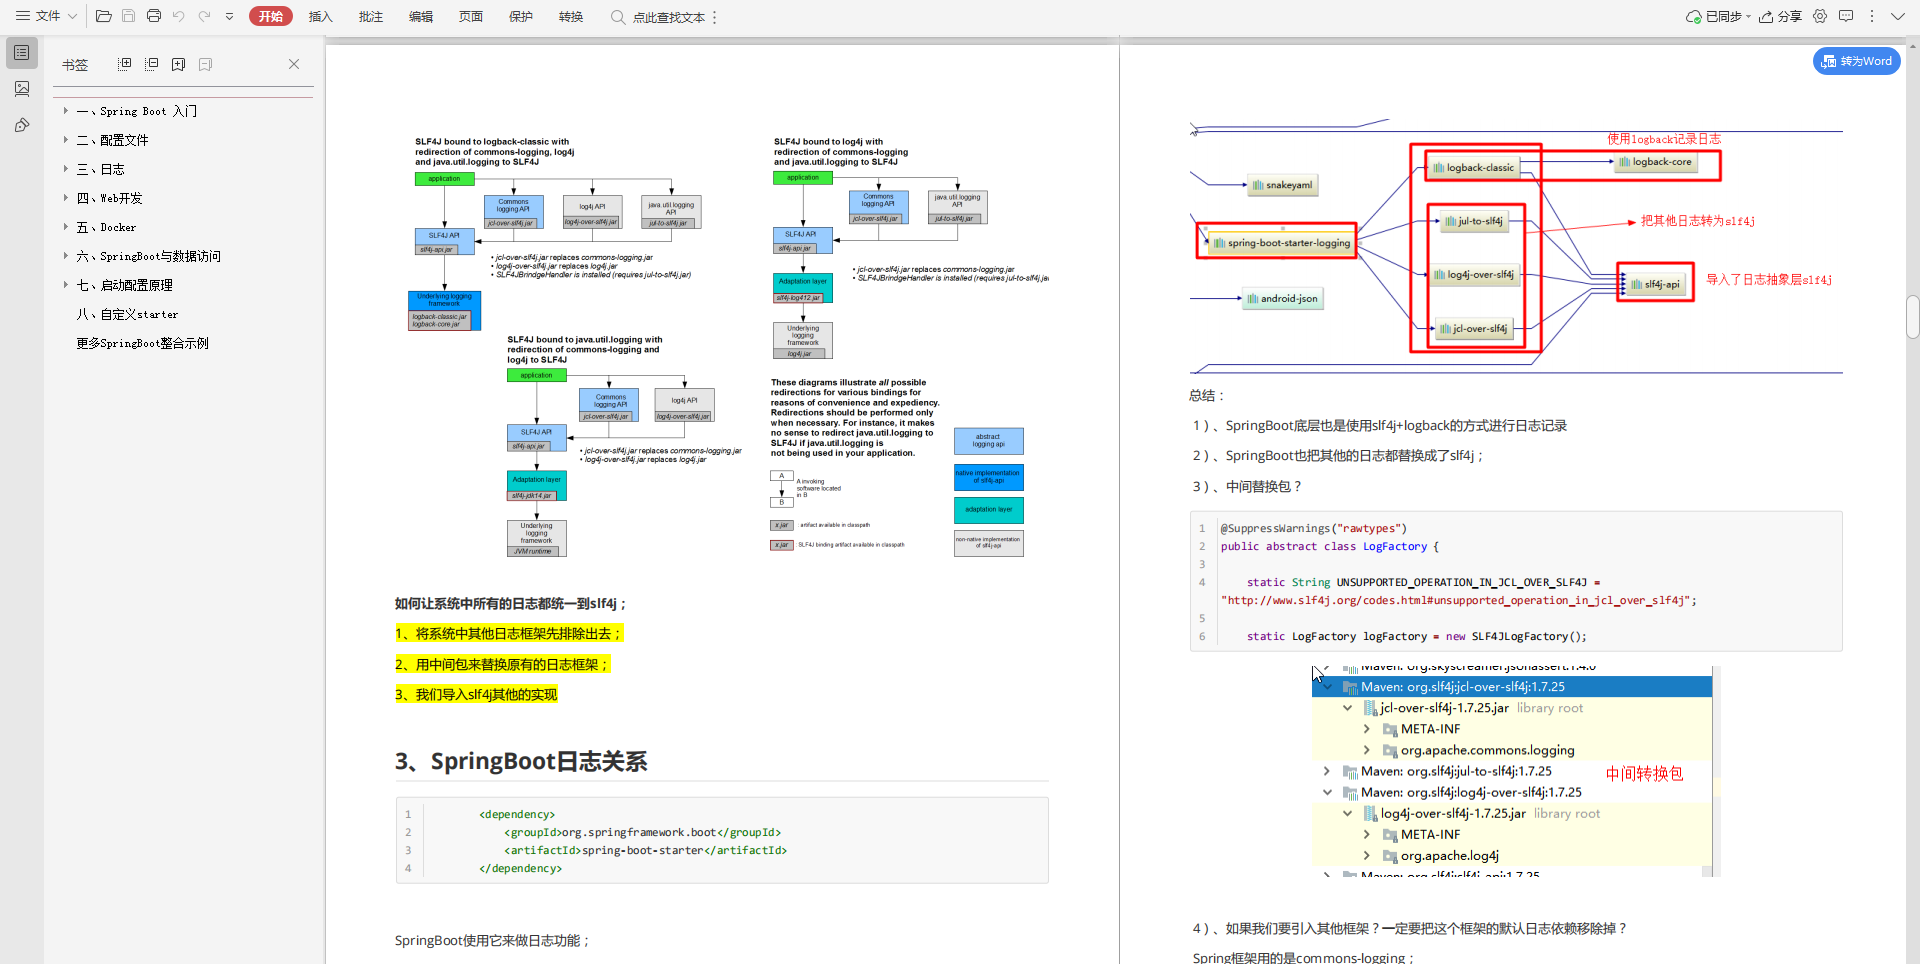Open the quick access toolbar dropdown
The width and height of the screenshot is (1920, 964).
click(230, 16)
